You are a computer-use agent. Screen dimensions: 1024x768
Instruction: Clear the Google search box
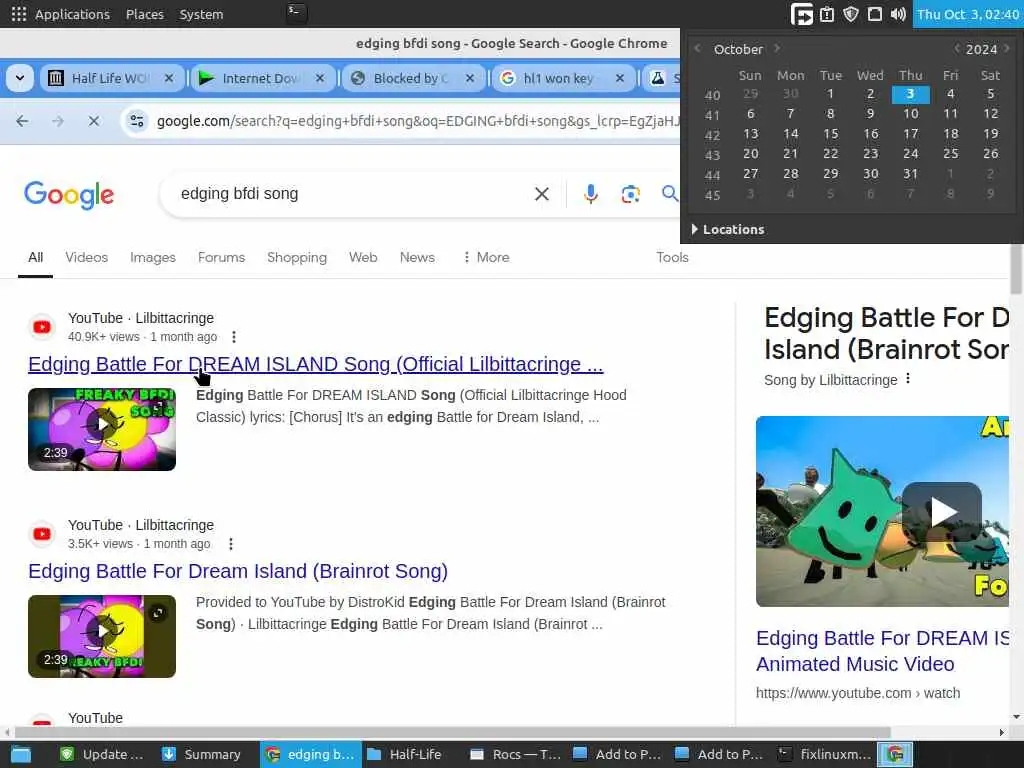tap(541, 194)
